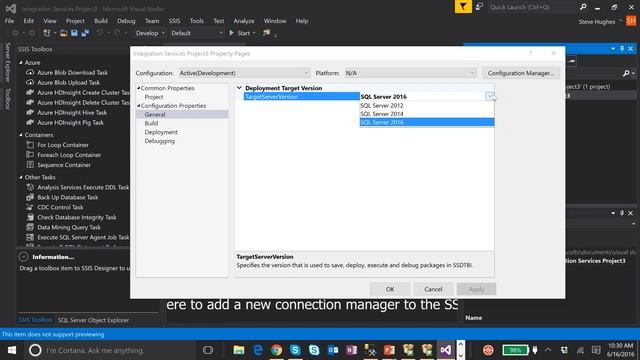Screen dimensions: 640x360
Task: Select the Build property page
Action: point(151,123)
